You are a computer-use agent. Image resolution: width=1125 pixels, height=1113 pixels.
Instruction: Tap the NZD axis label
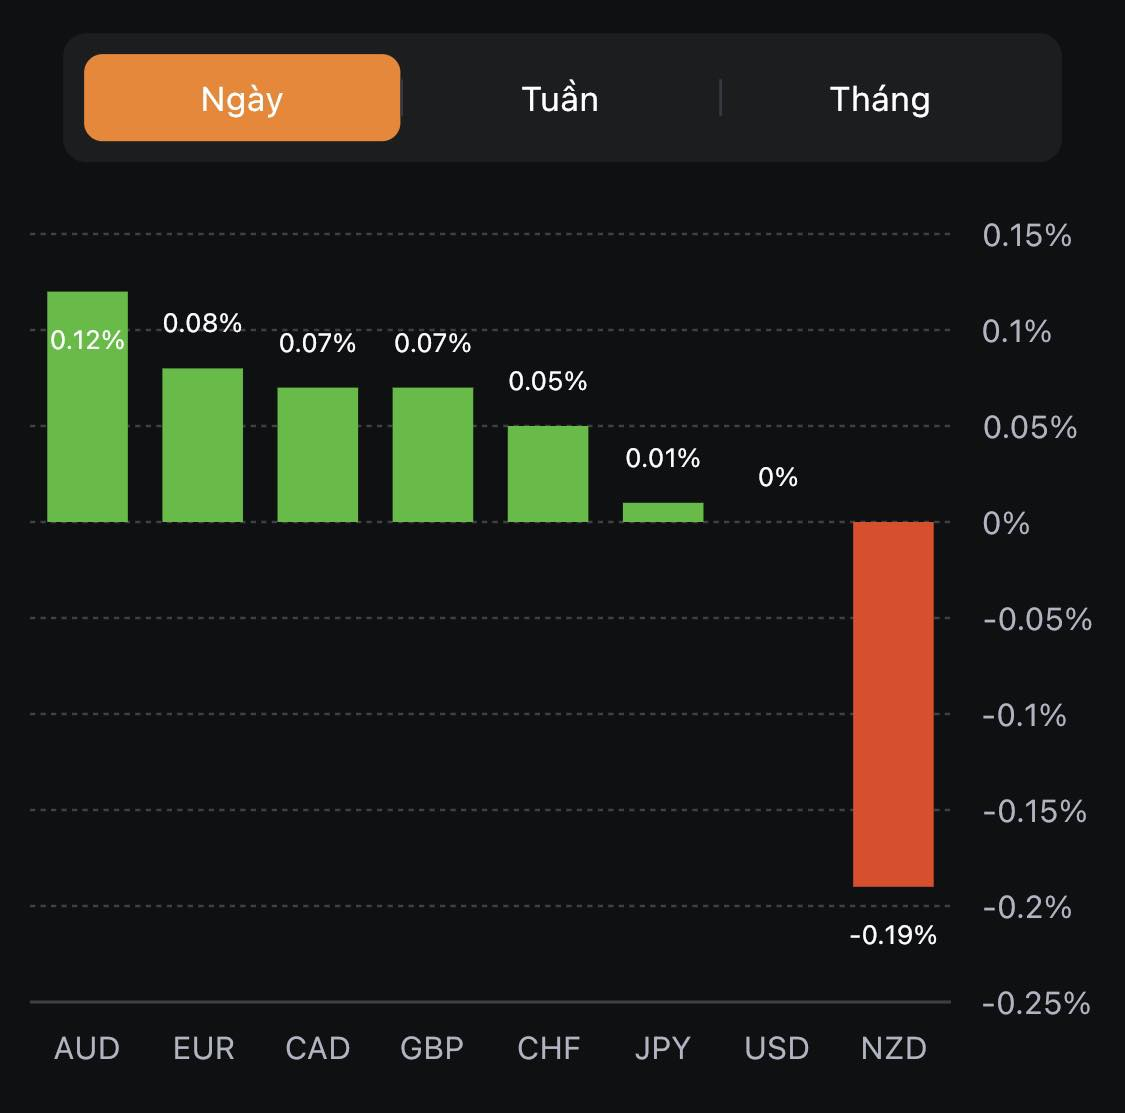(894, 1048)
